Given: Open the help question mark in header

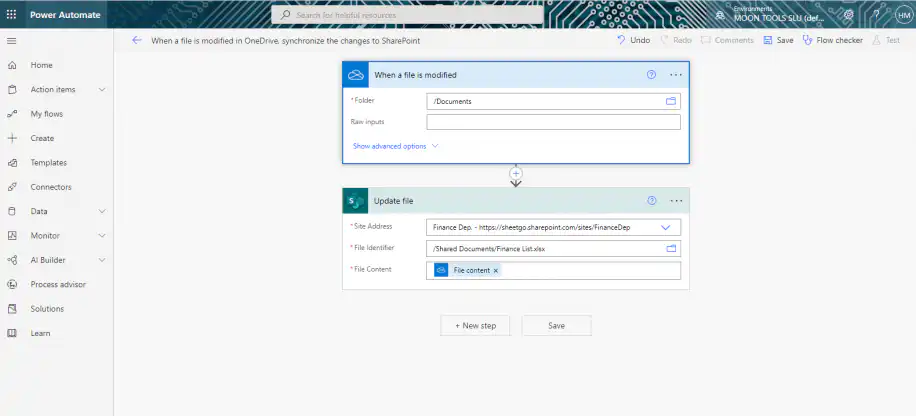Looking at the screenshot, I should coord(876,15).
